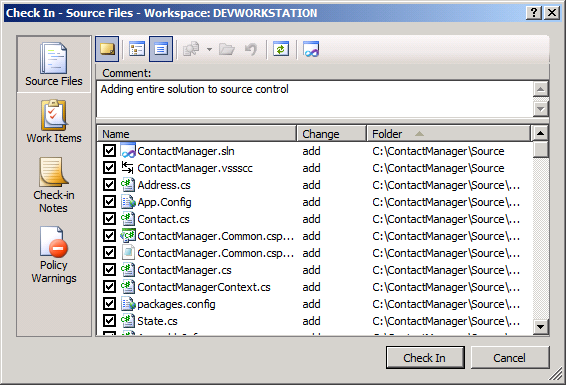
Task: Uncheck the packages.config checkbox
Action: [109, 303]
